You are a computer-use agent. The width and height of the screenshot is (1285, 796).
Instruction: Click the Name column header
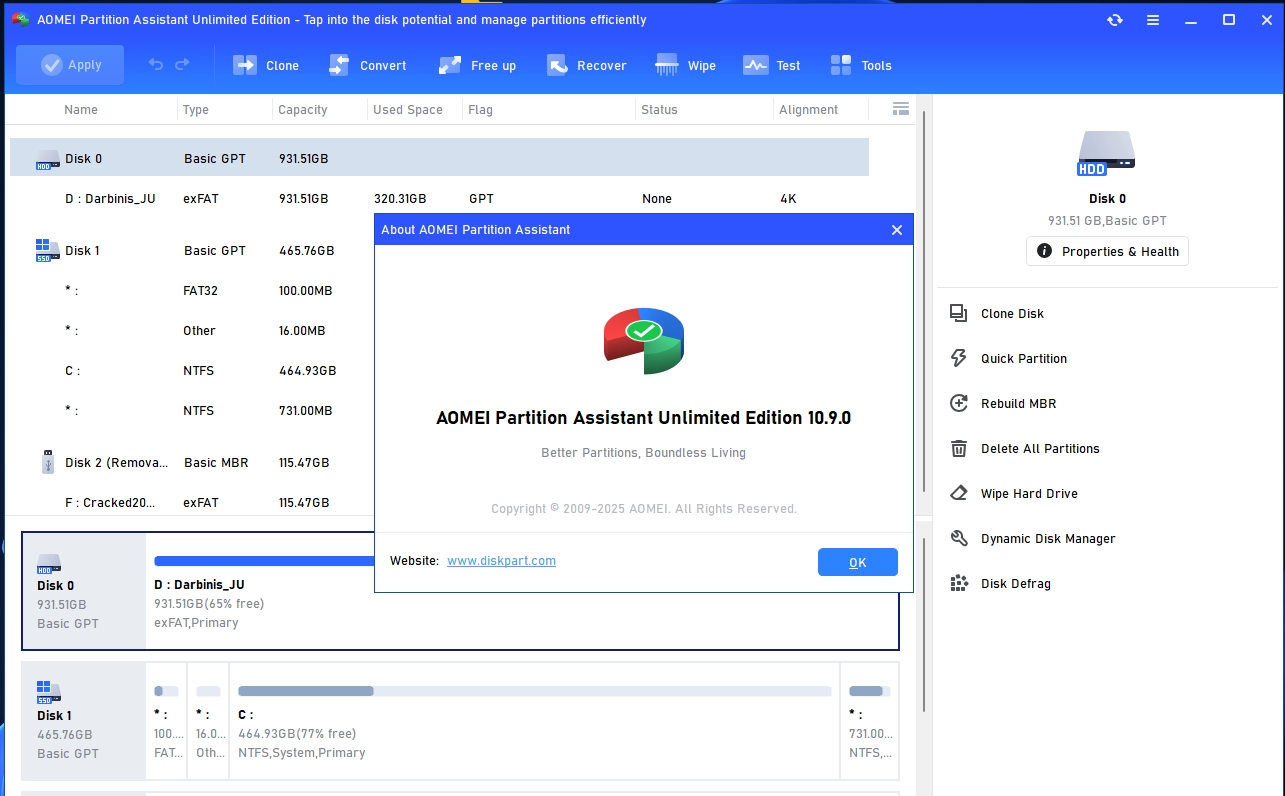coord(81,110)
